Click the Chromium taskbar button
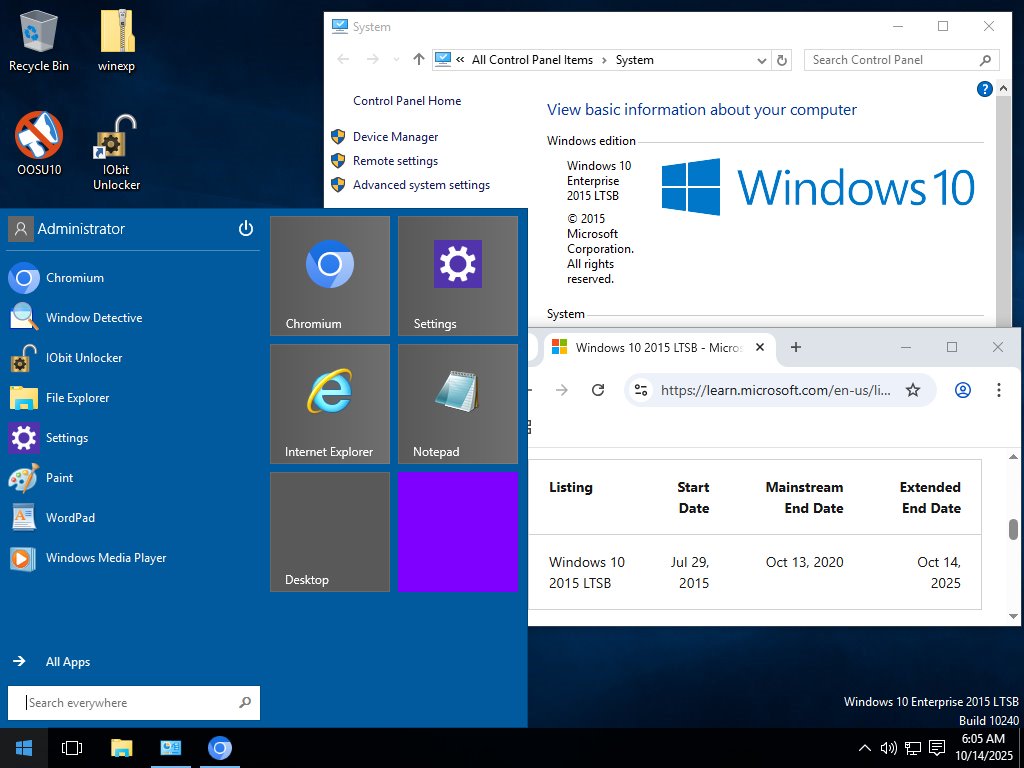This screenshot has height=768, width=1024. (x=220, y=748)
